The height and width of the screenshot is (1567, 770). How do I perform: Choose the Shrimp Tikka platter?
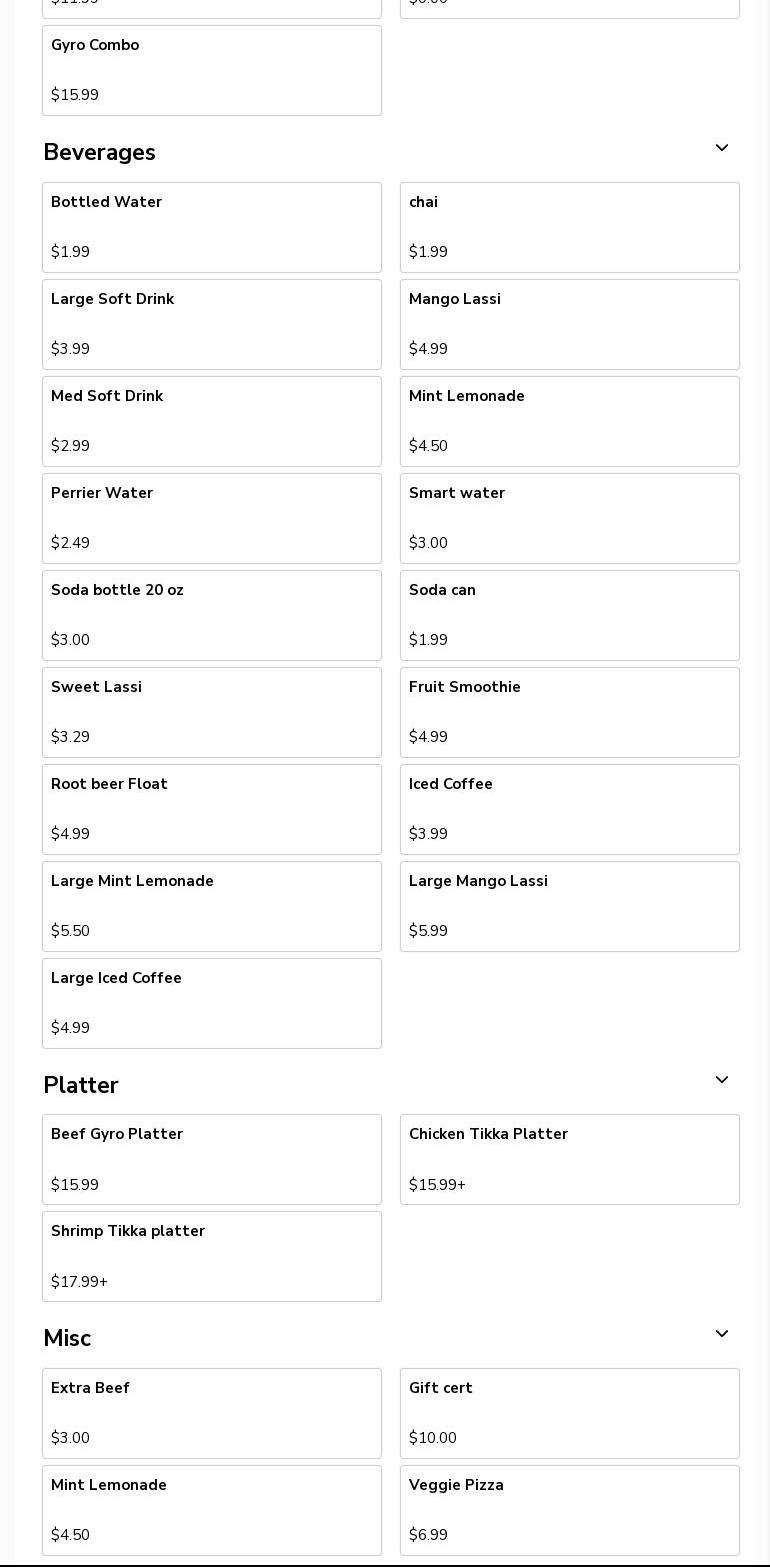(212, 1256)
